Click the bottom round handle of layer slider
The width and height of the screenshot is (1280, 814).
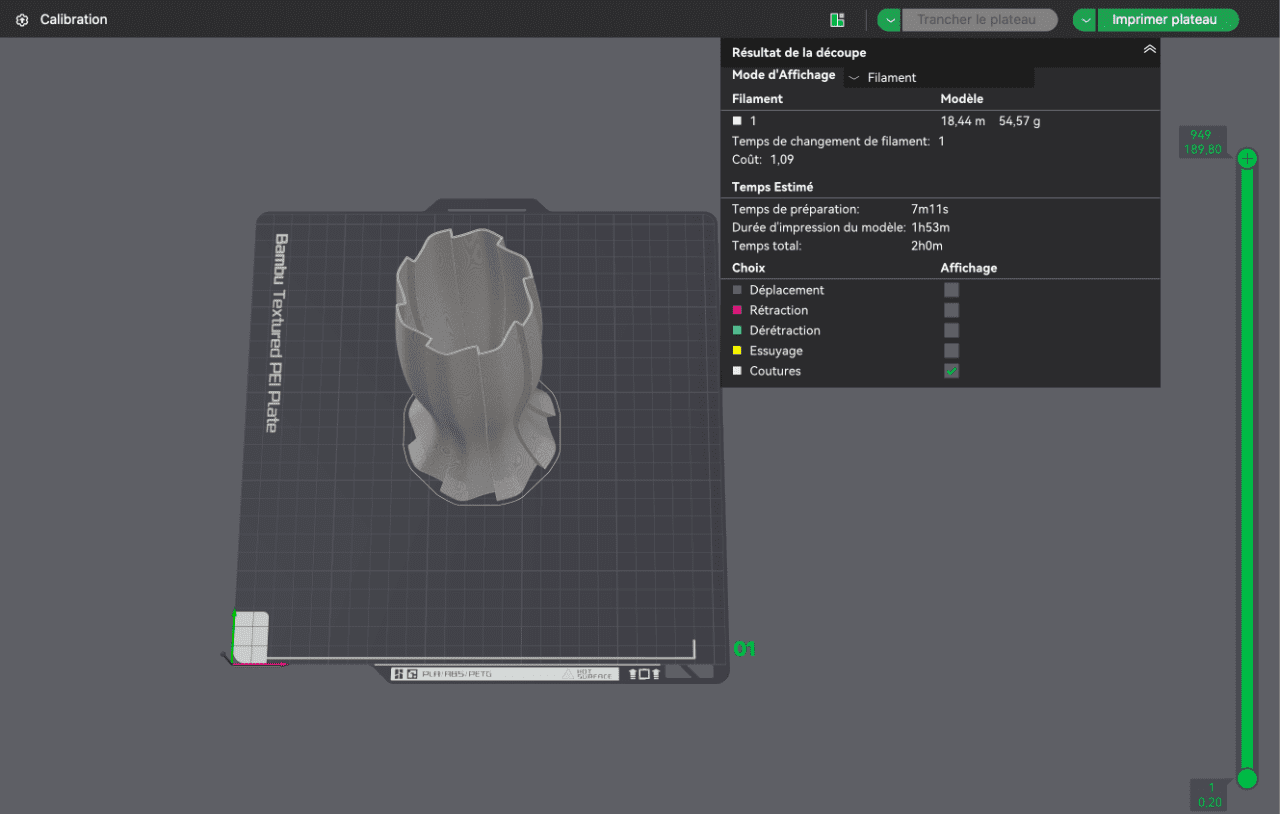point(1247,778)
